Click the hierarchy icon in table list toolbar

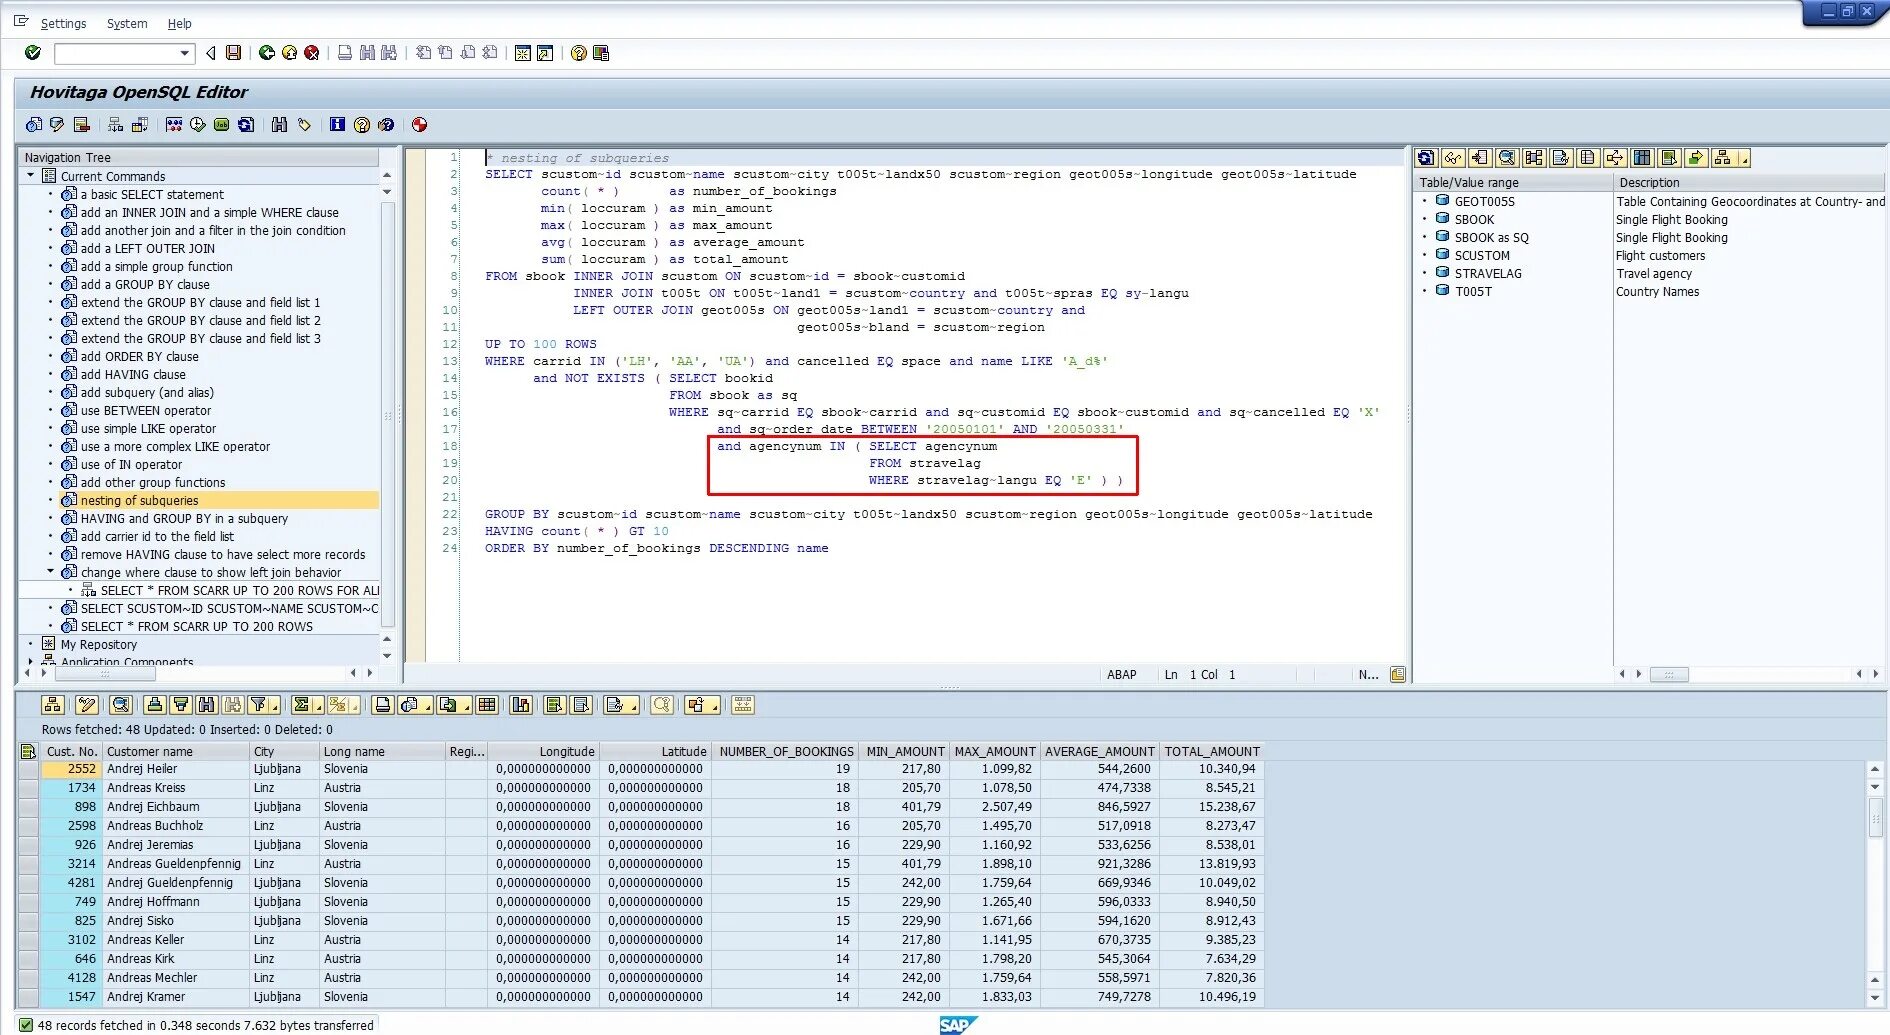coord(1722,158)
